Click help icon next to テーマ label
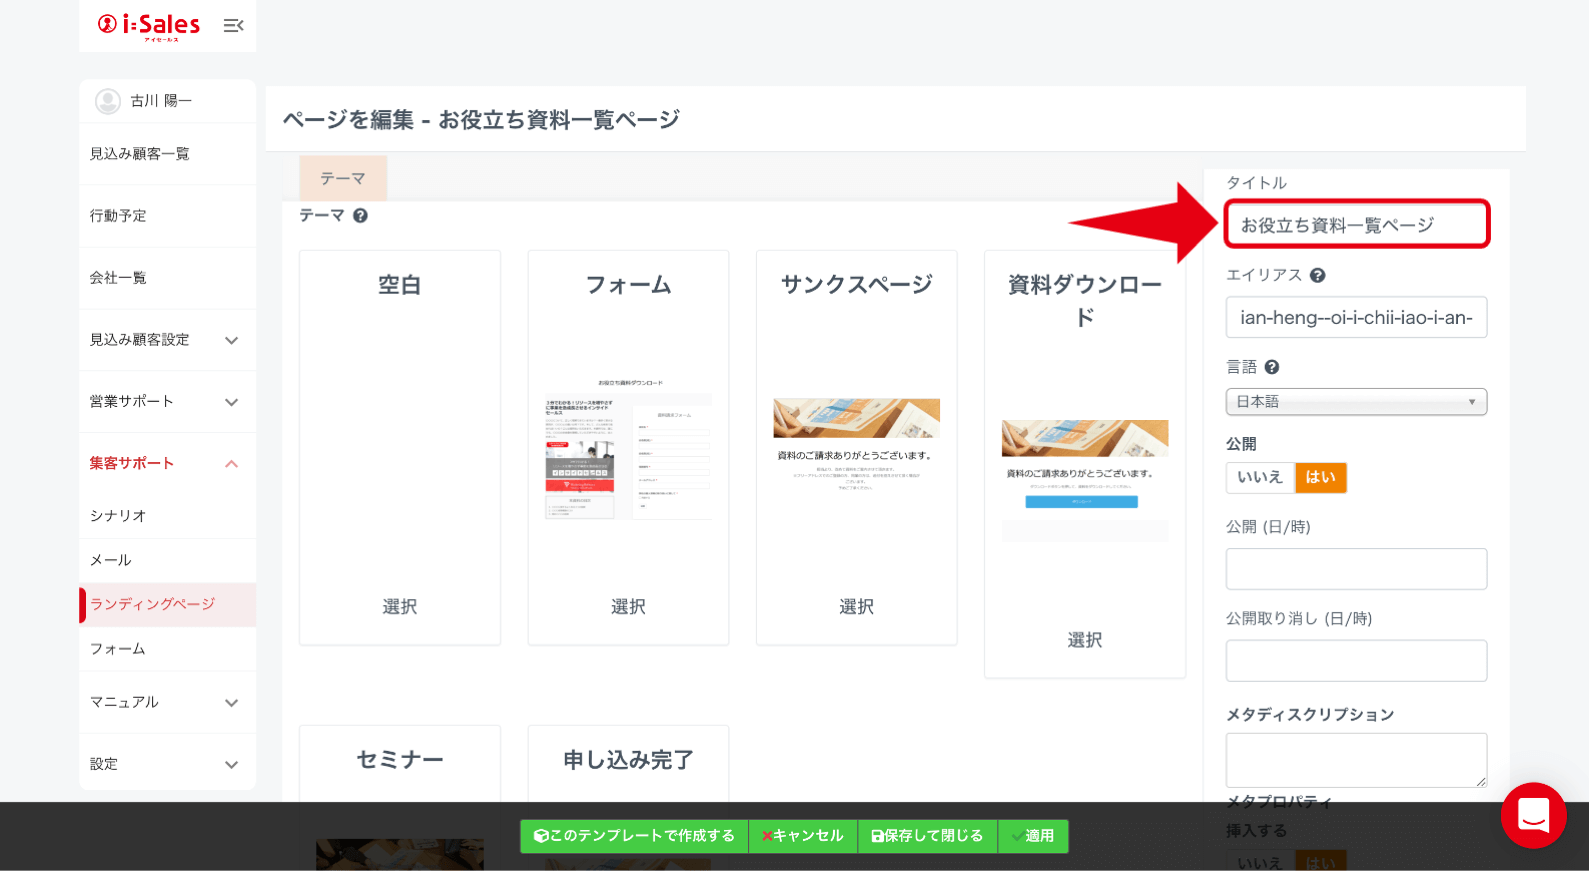Screen dimensions: 1589x871 coord(360,216)
